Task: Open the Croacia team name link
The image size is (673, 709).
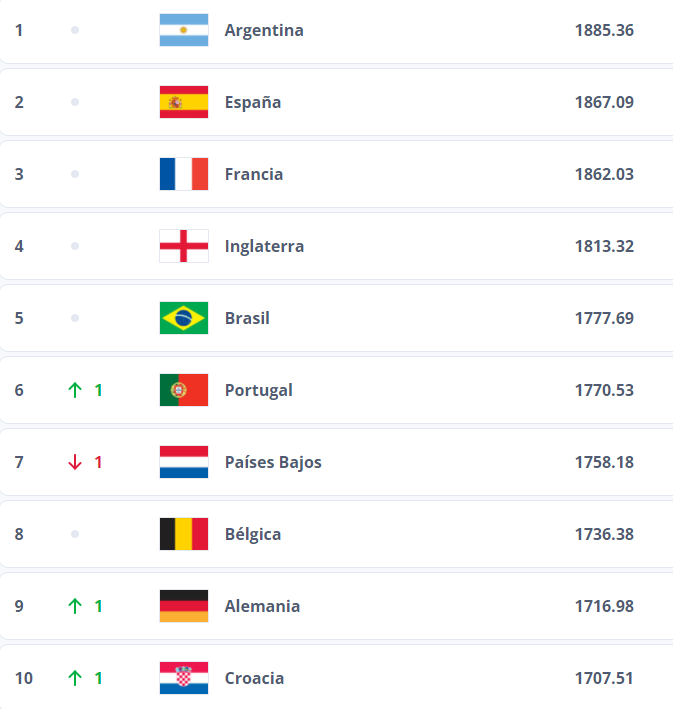Action: coord(254,678)
